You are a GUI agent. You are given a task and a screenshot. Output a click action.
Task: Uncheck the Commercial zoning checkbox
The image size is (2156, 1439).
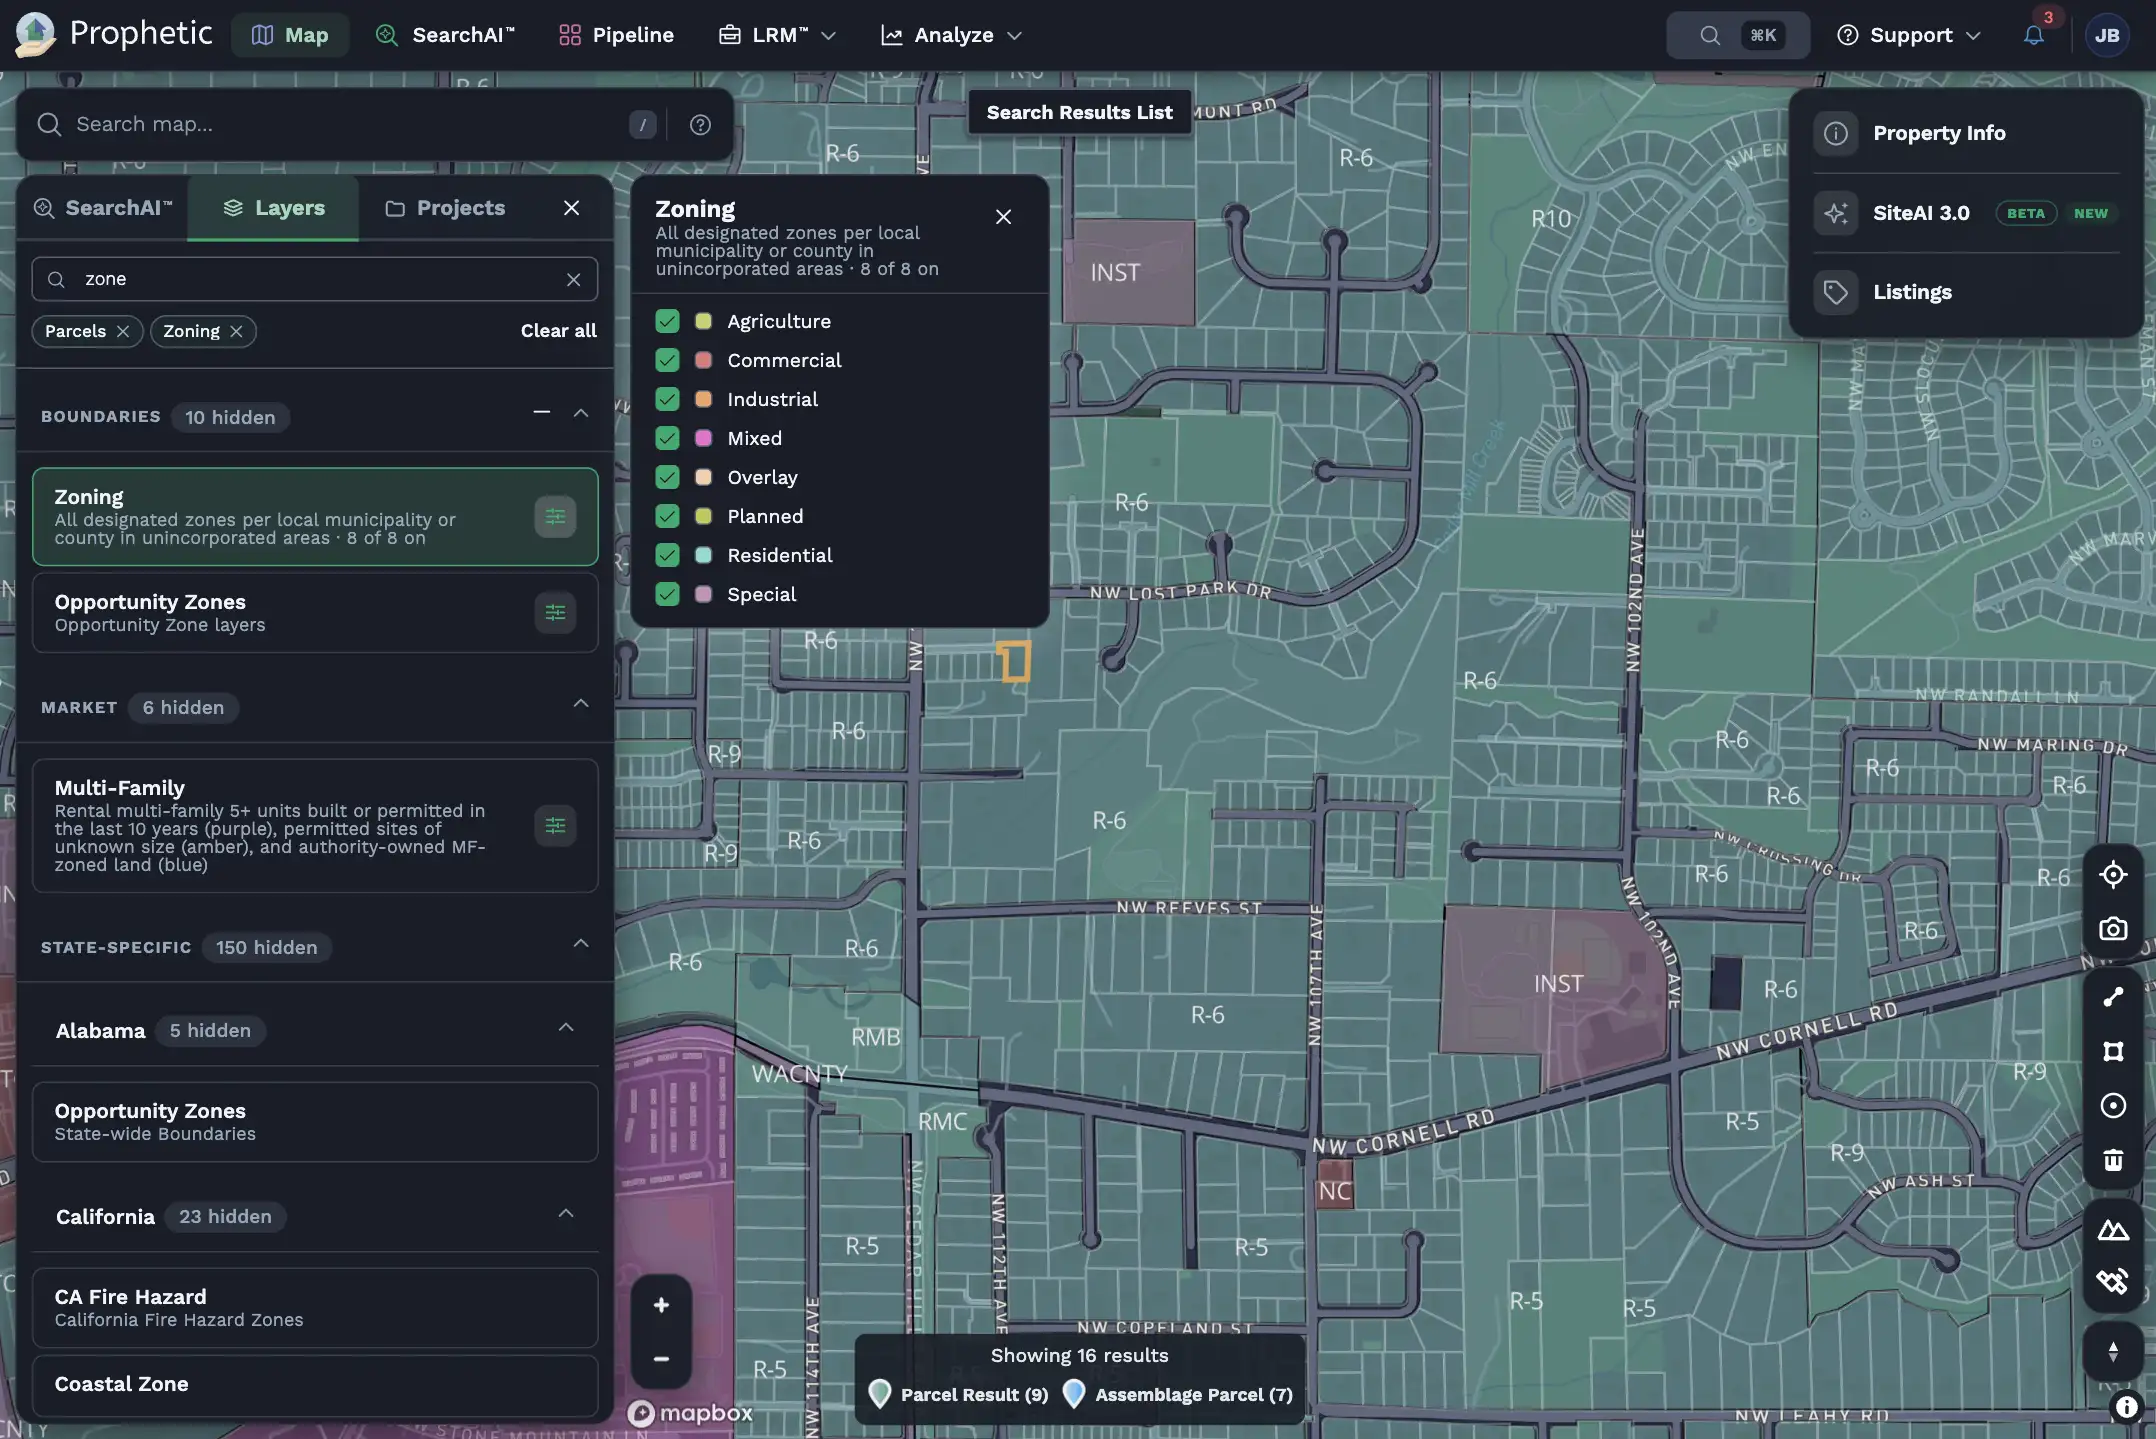click(x=667, y=360)
